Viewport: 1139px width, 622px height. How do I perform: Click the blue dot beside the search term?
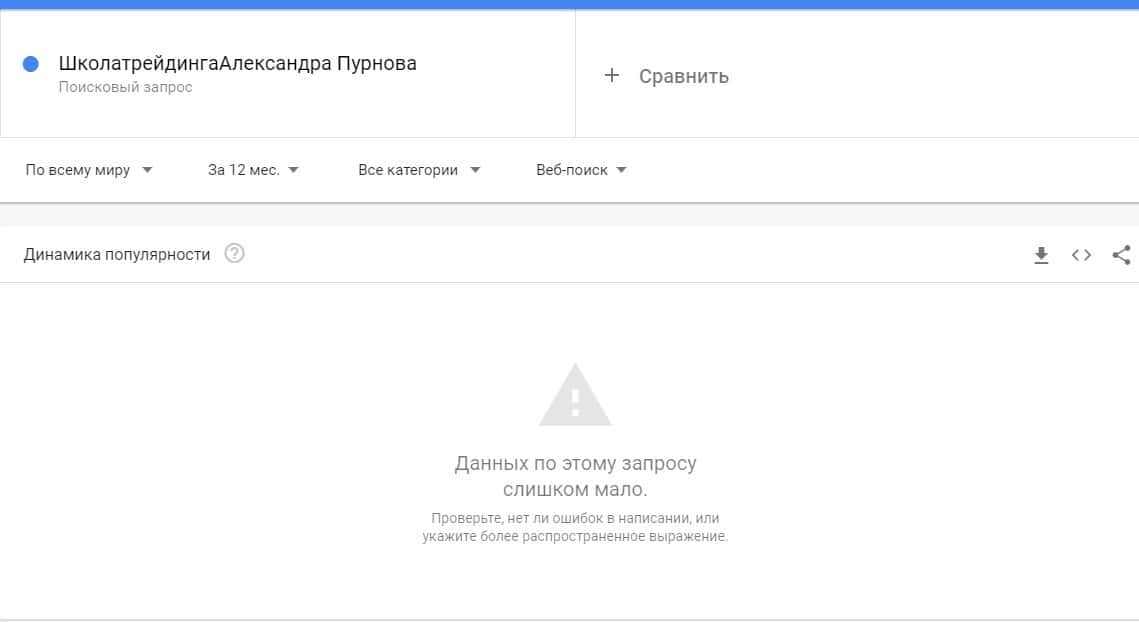(x=30, y=64)
